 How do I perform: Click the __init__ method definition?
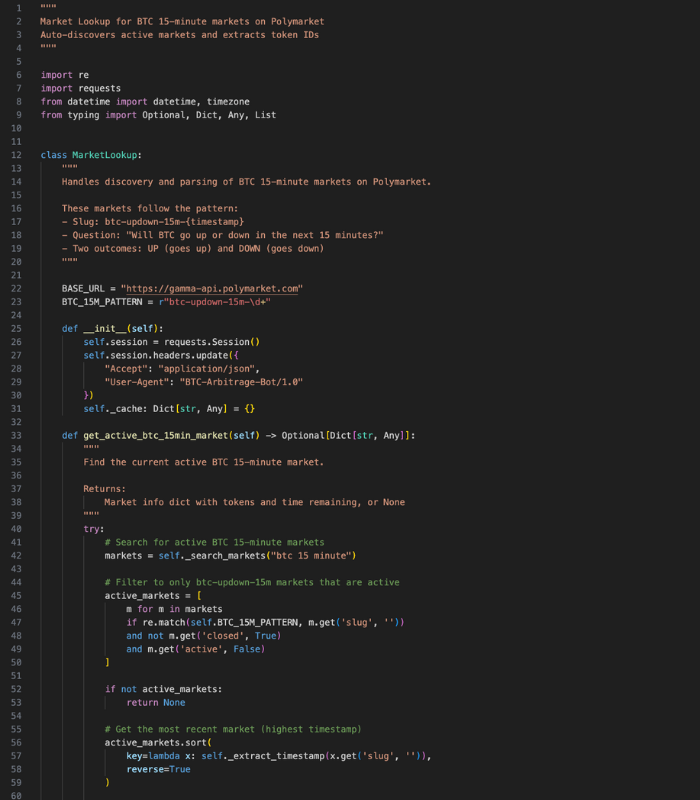[112, 329]
